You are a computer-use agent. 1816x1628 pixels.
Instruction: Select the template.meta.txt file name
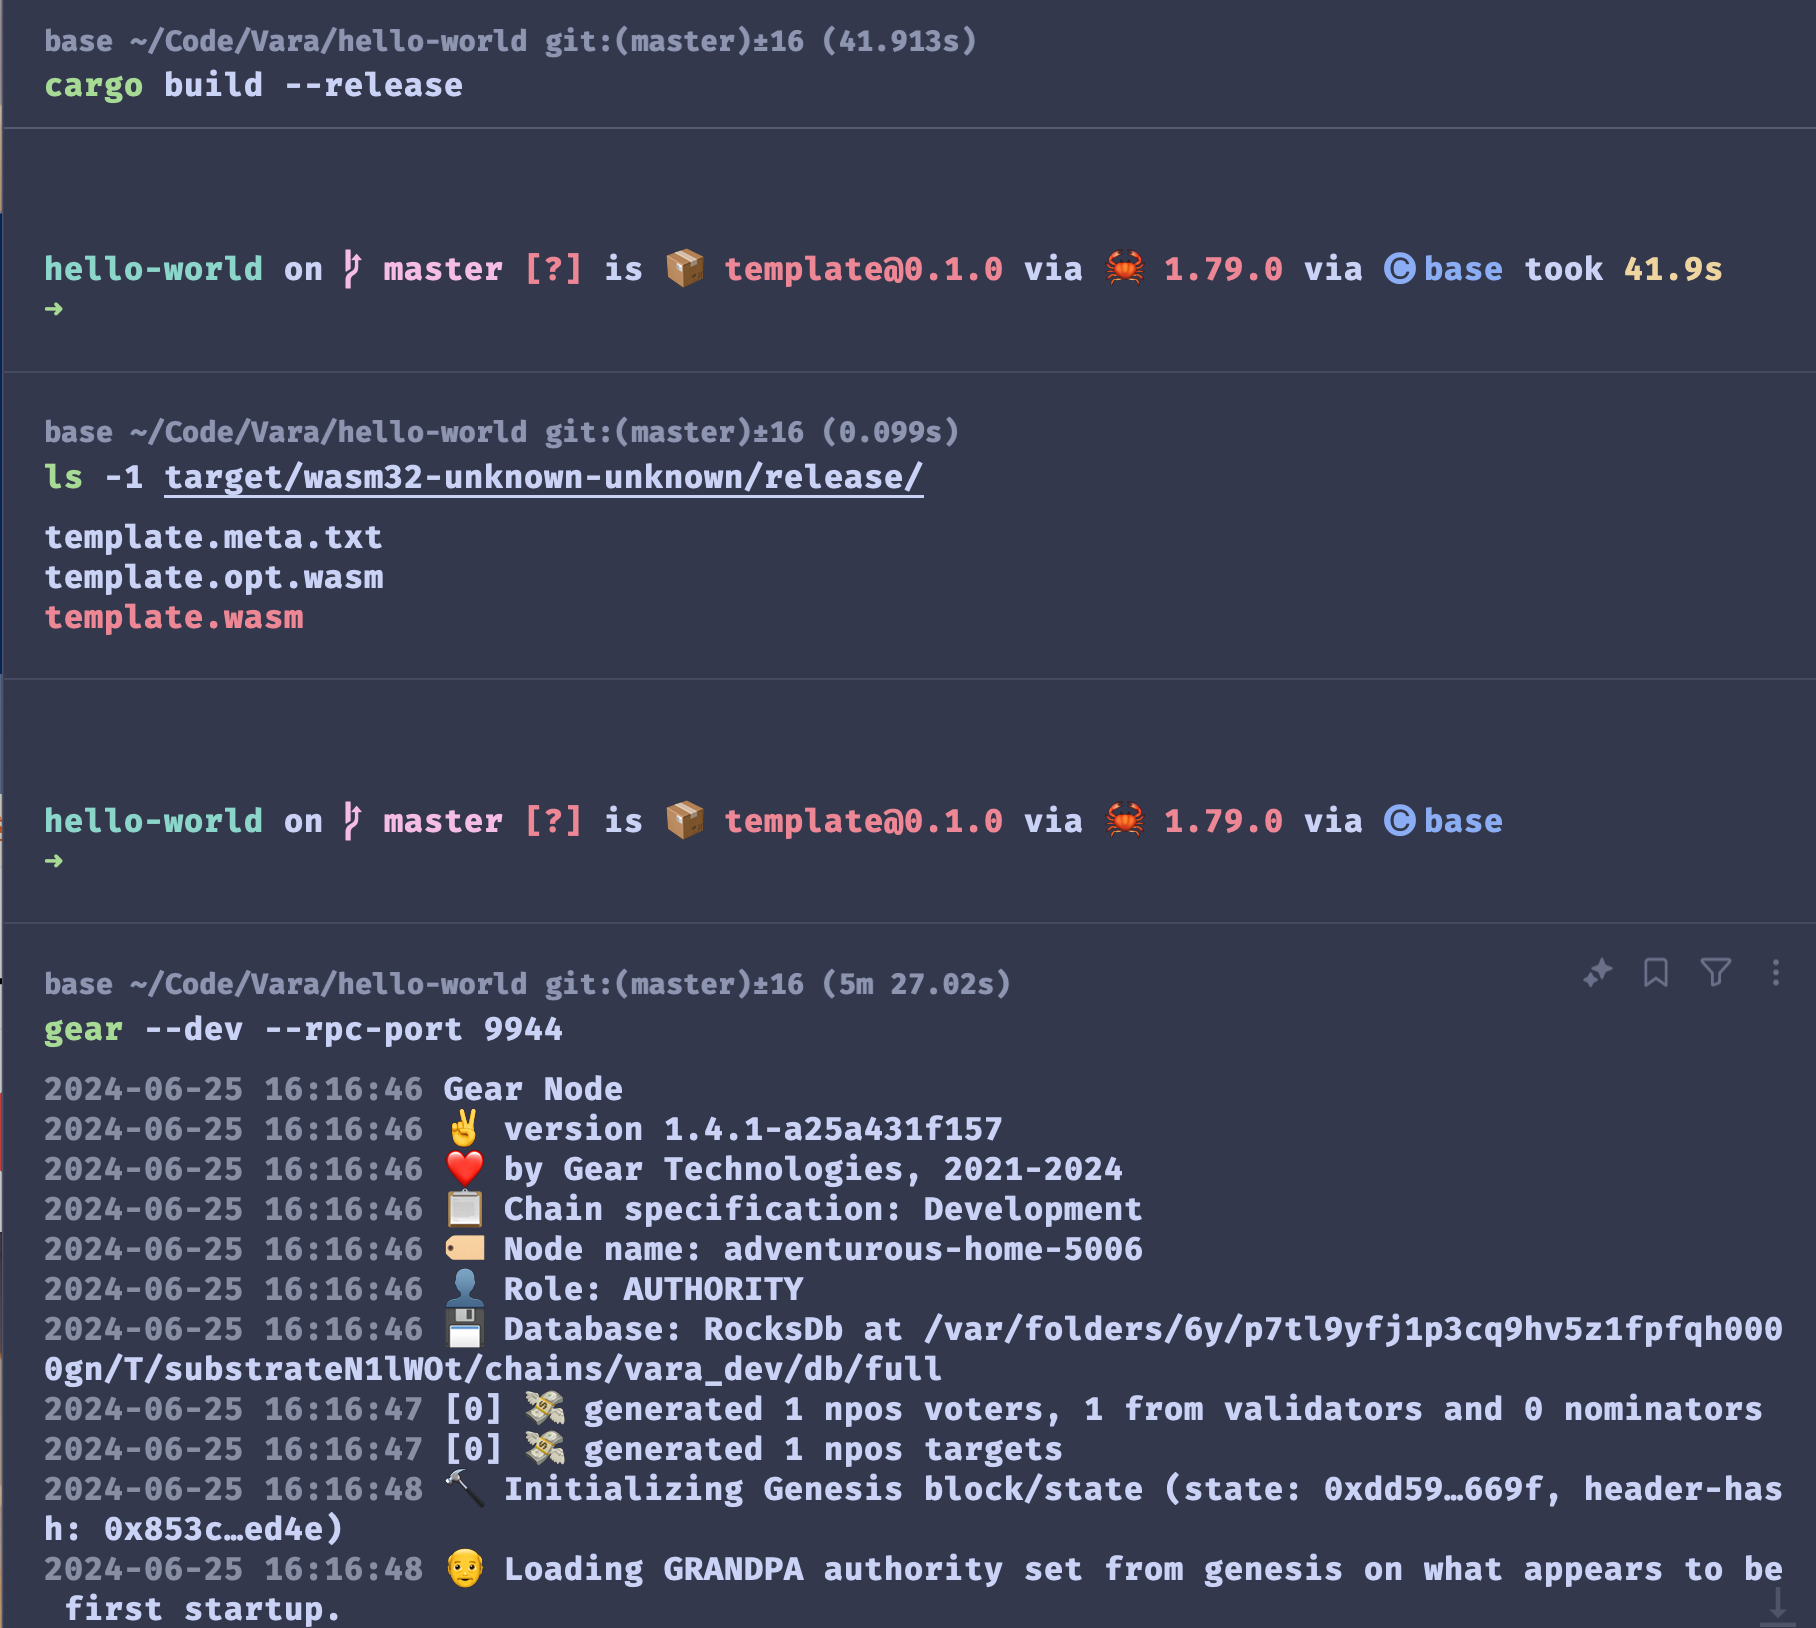tap(213, 537)
